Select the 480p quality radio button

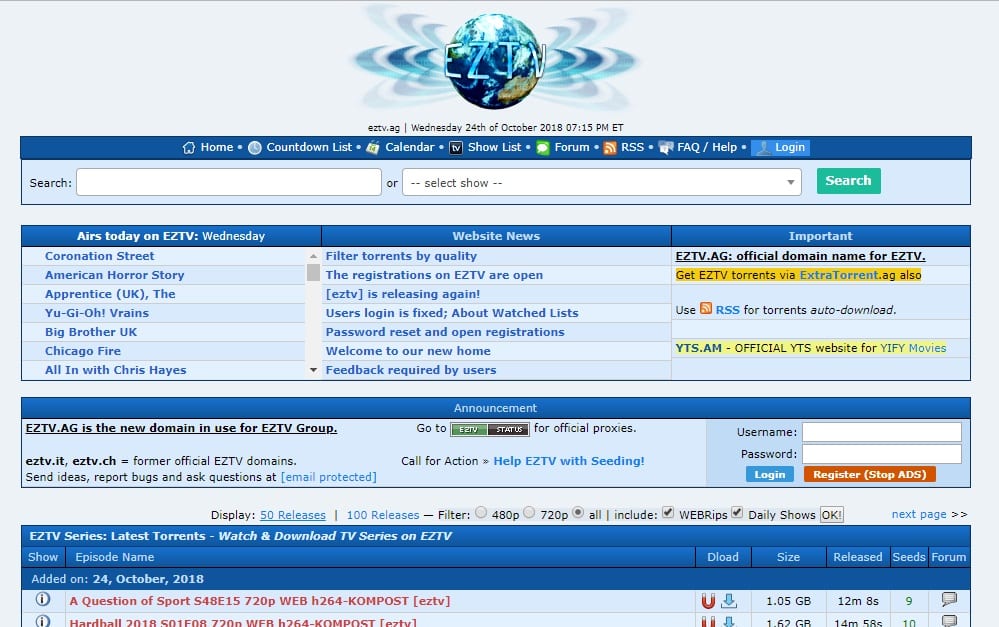pos(481,513)
